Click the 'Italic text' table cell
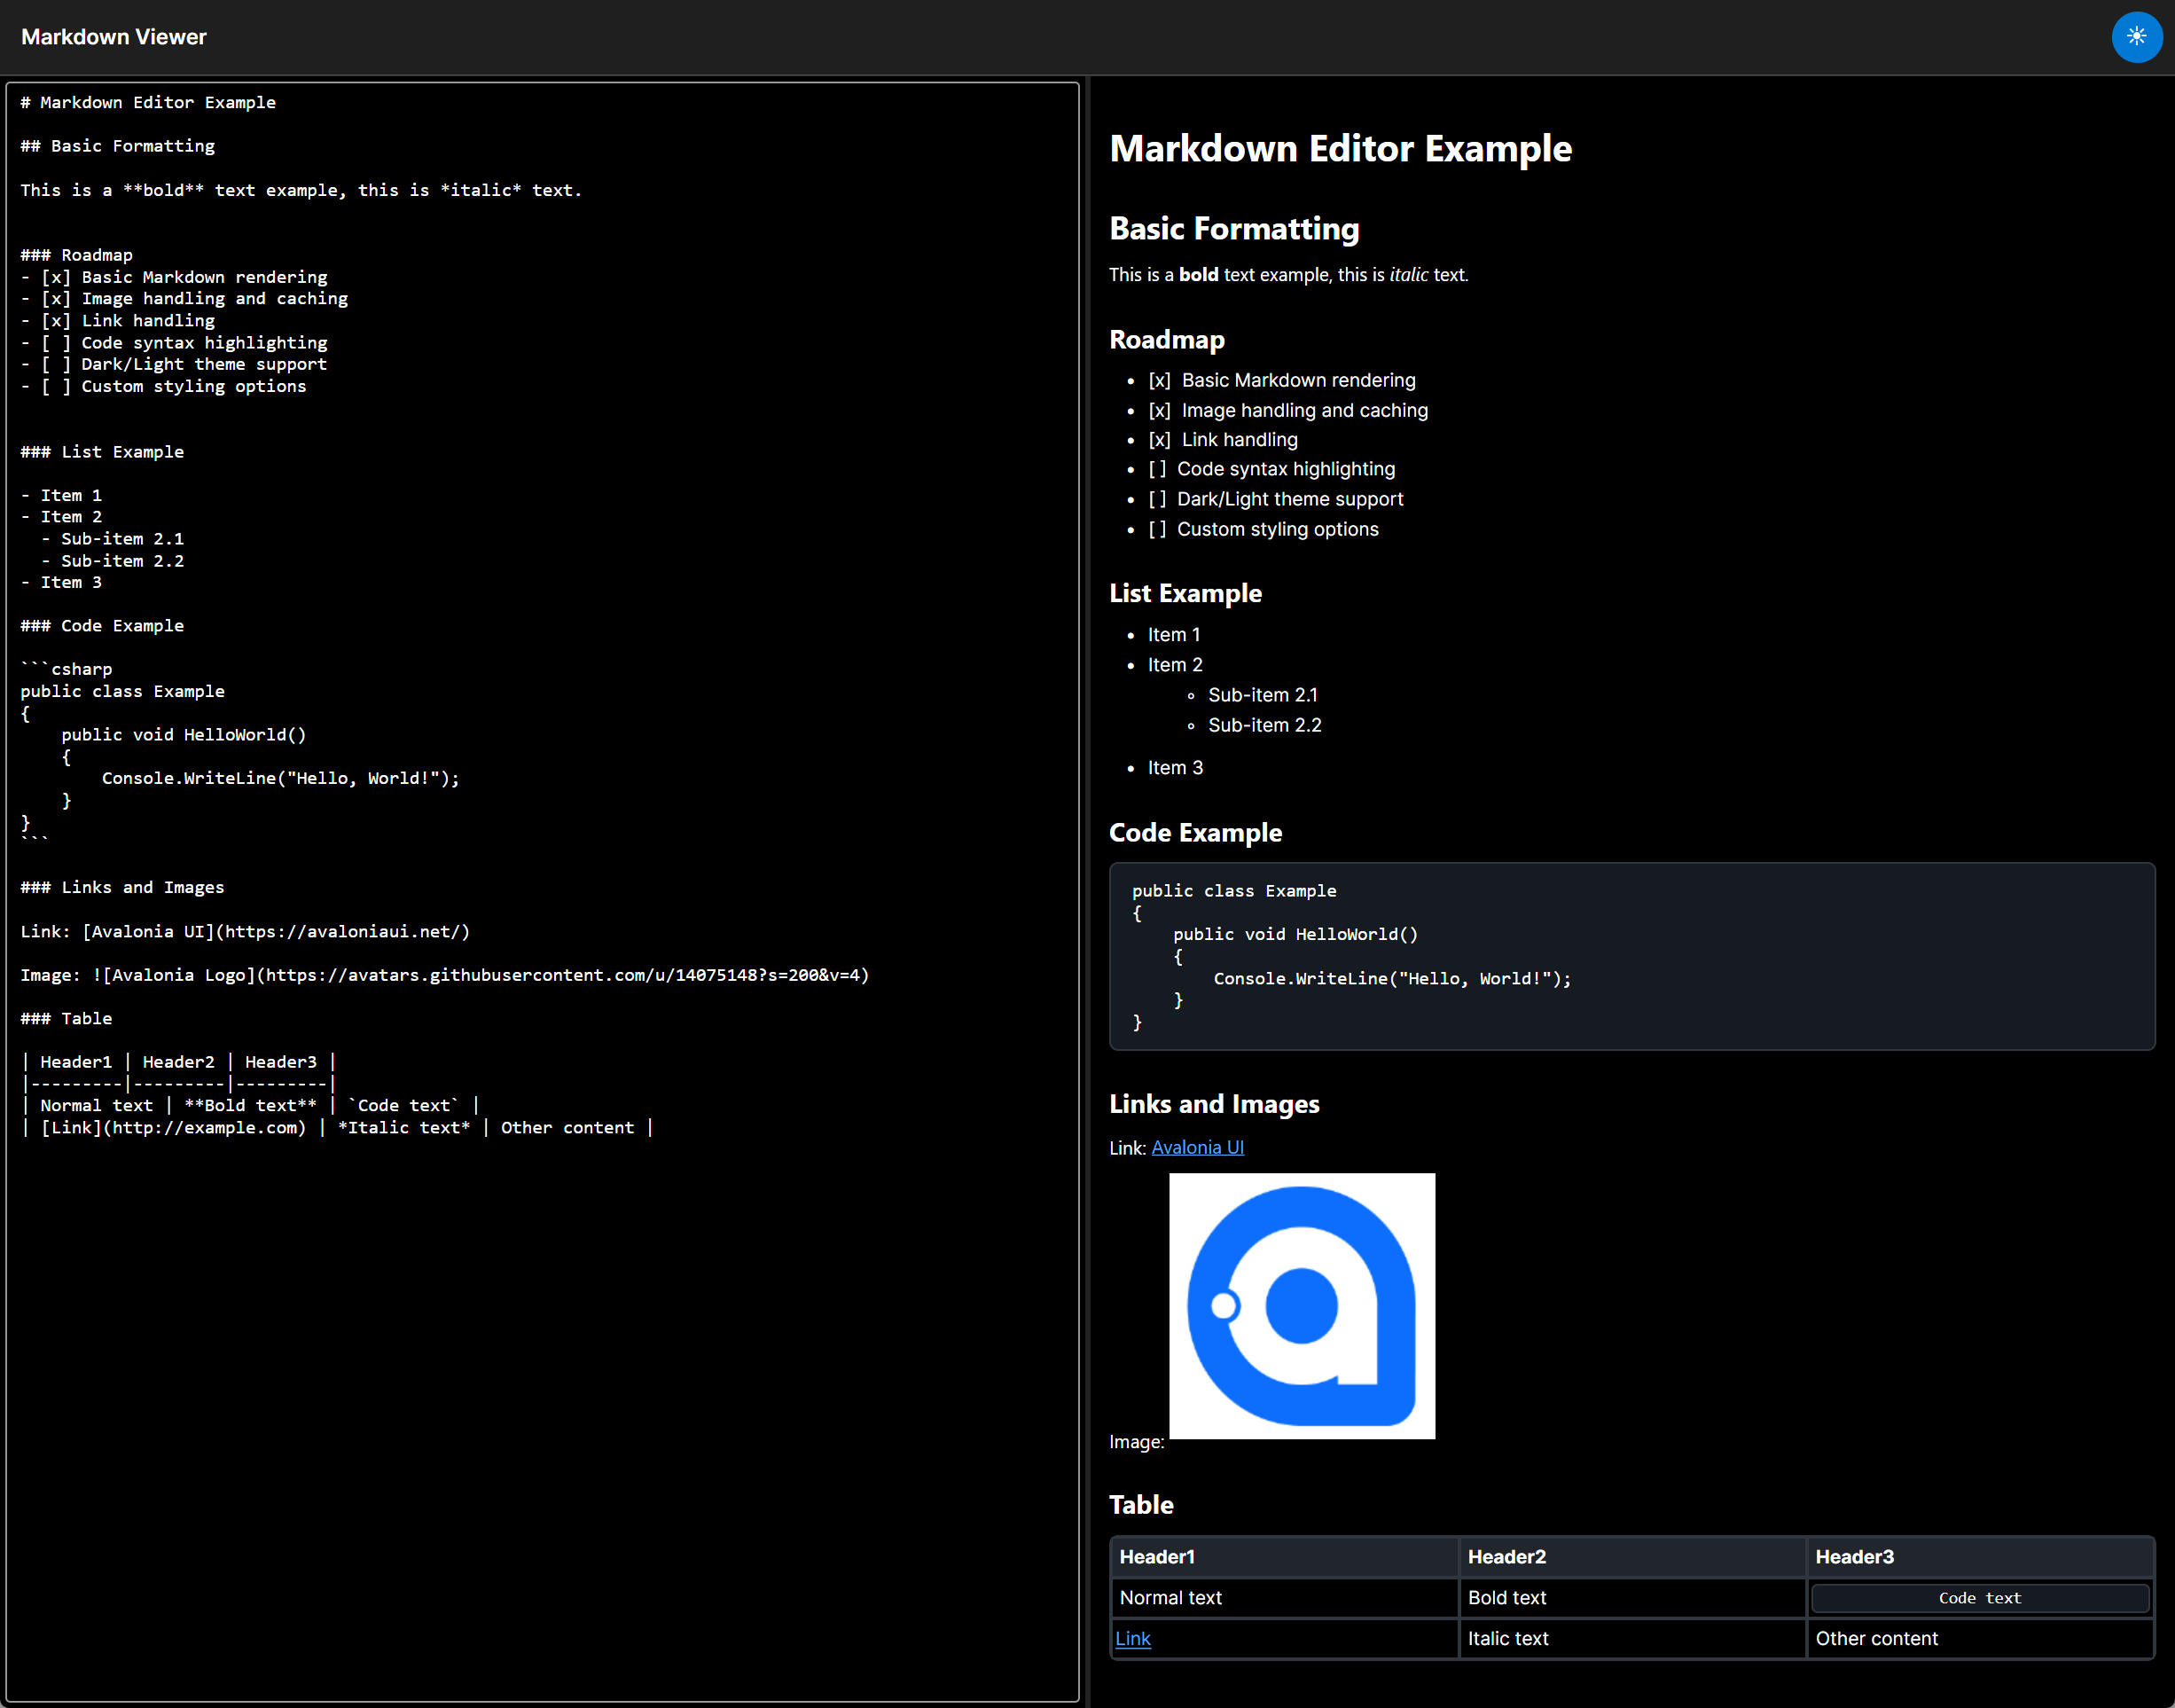Screen dimensions: 2175x1708 point(1507,1638)
